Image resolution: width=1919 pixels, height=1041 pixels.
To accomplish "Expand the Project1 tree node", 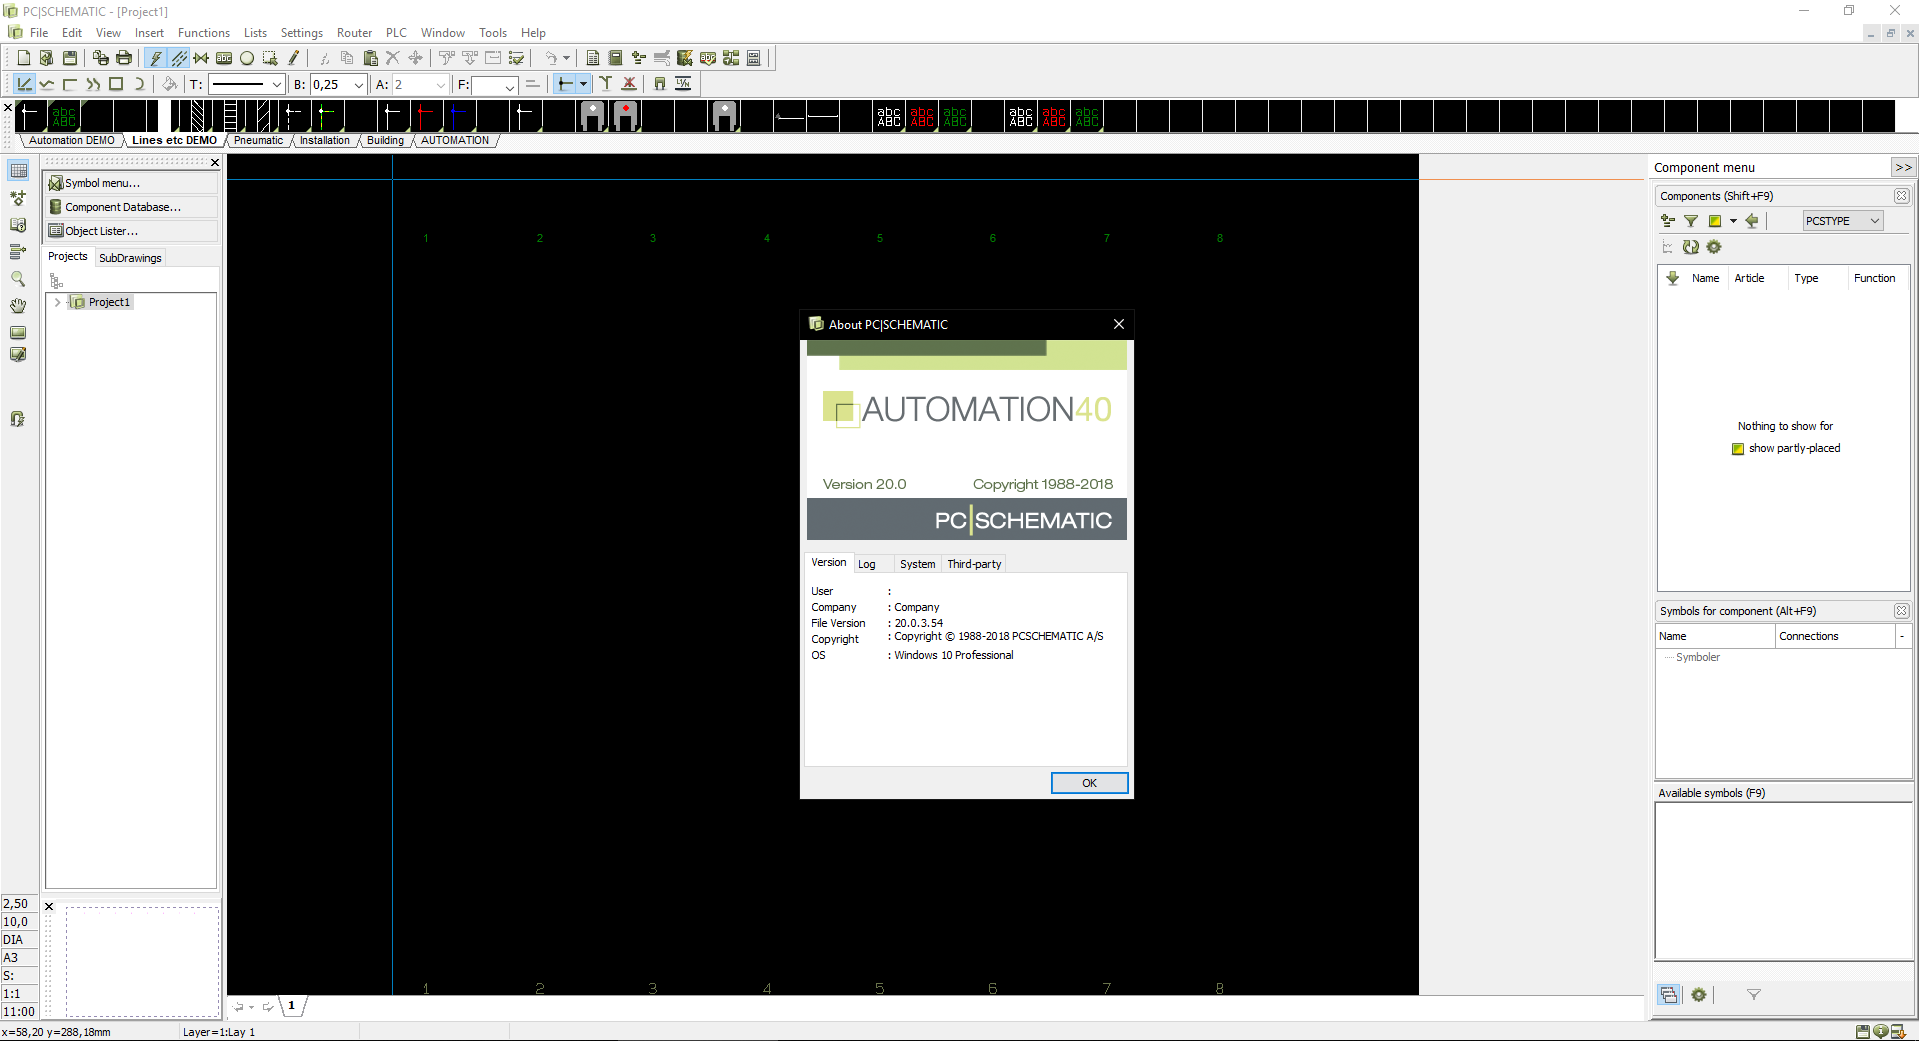I will point(57,302).
